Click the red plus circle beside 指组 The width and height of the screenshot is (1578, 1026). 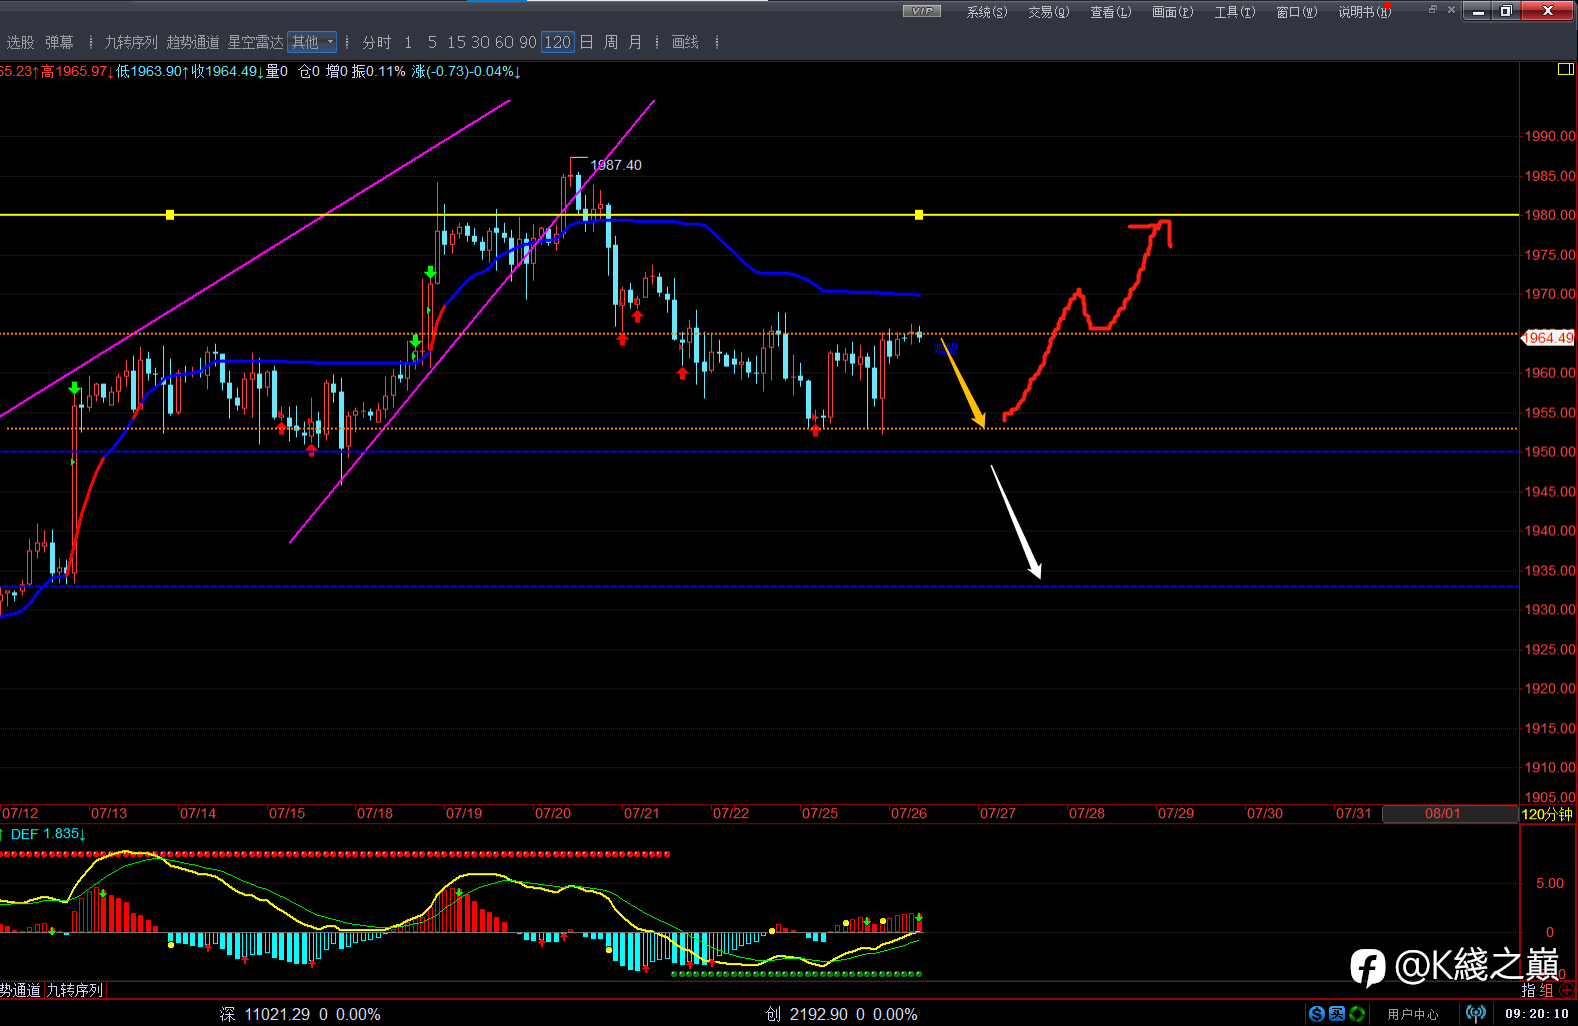1567,990
